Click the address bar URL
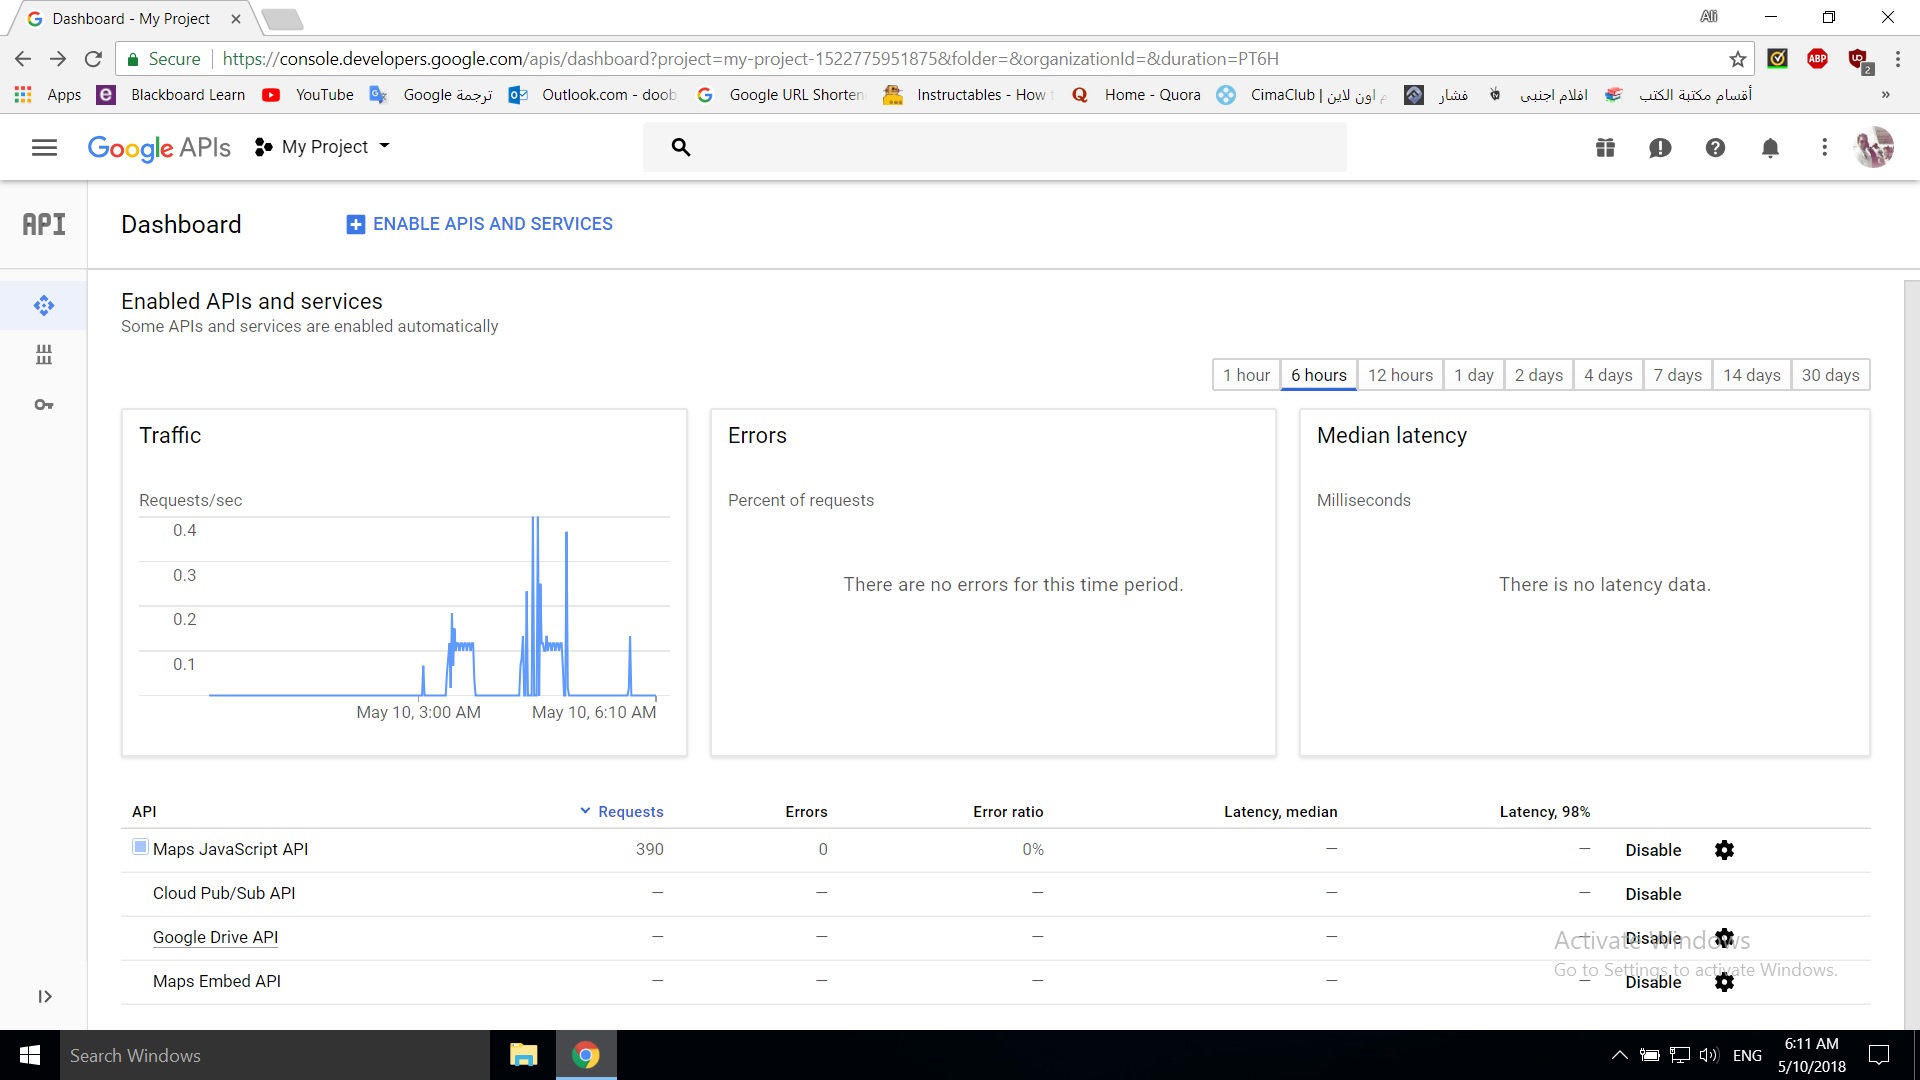Viewport: 1920px width, 1080px height. click(x=750, y=59)
